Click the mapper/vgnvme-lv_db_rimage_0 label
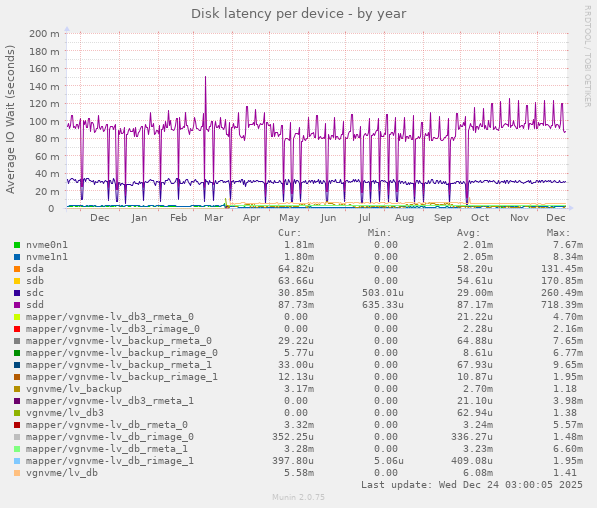 110,437
